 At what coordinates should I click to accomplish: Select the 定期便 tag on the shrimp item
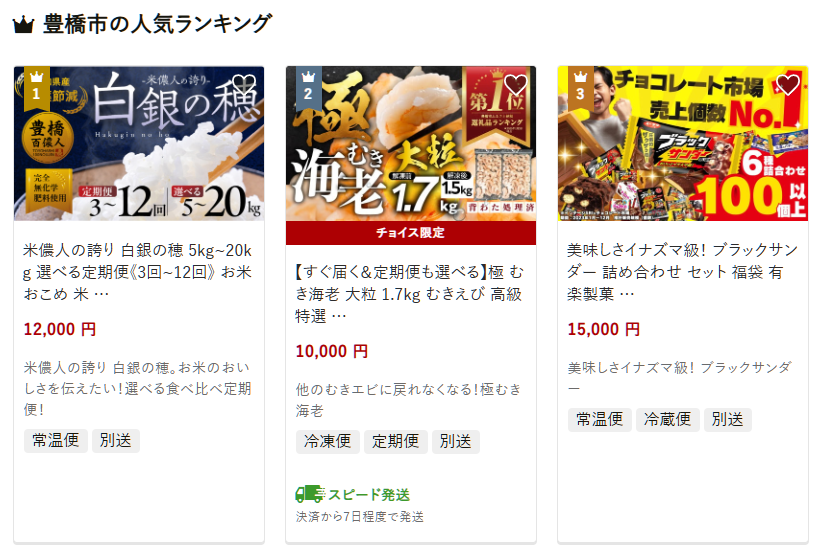396,442
